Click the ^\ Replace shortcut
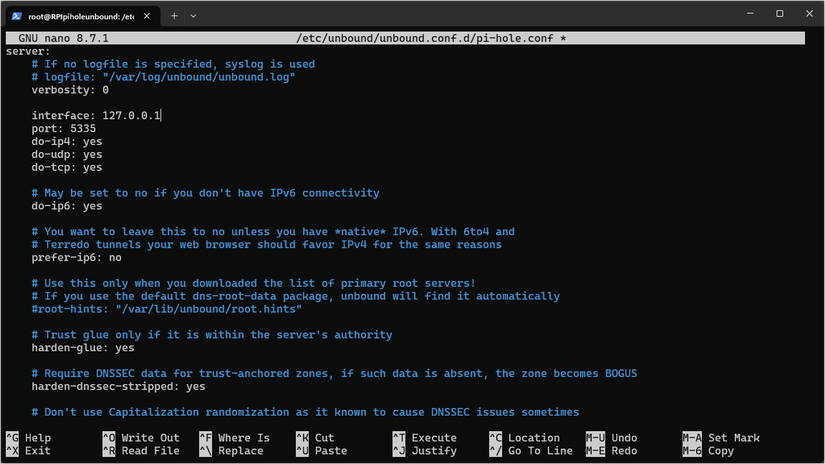 click(232, 451)
